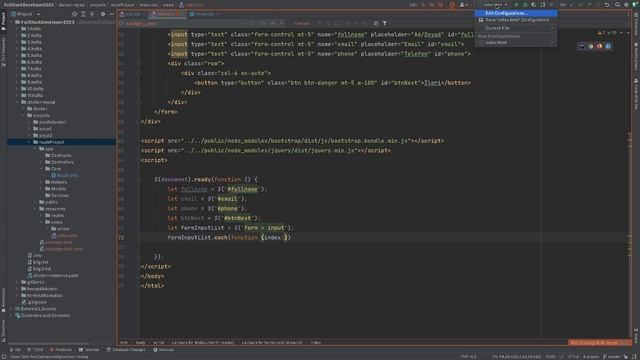Click the script breadcrumb in editor footer

coord(159,342)
